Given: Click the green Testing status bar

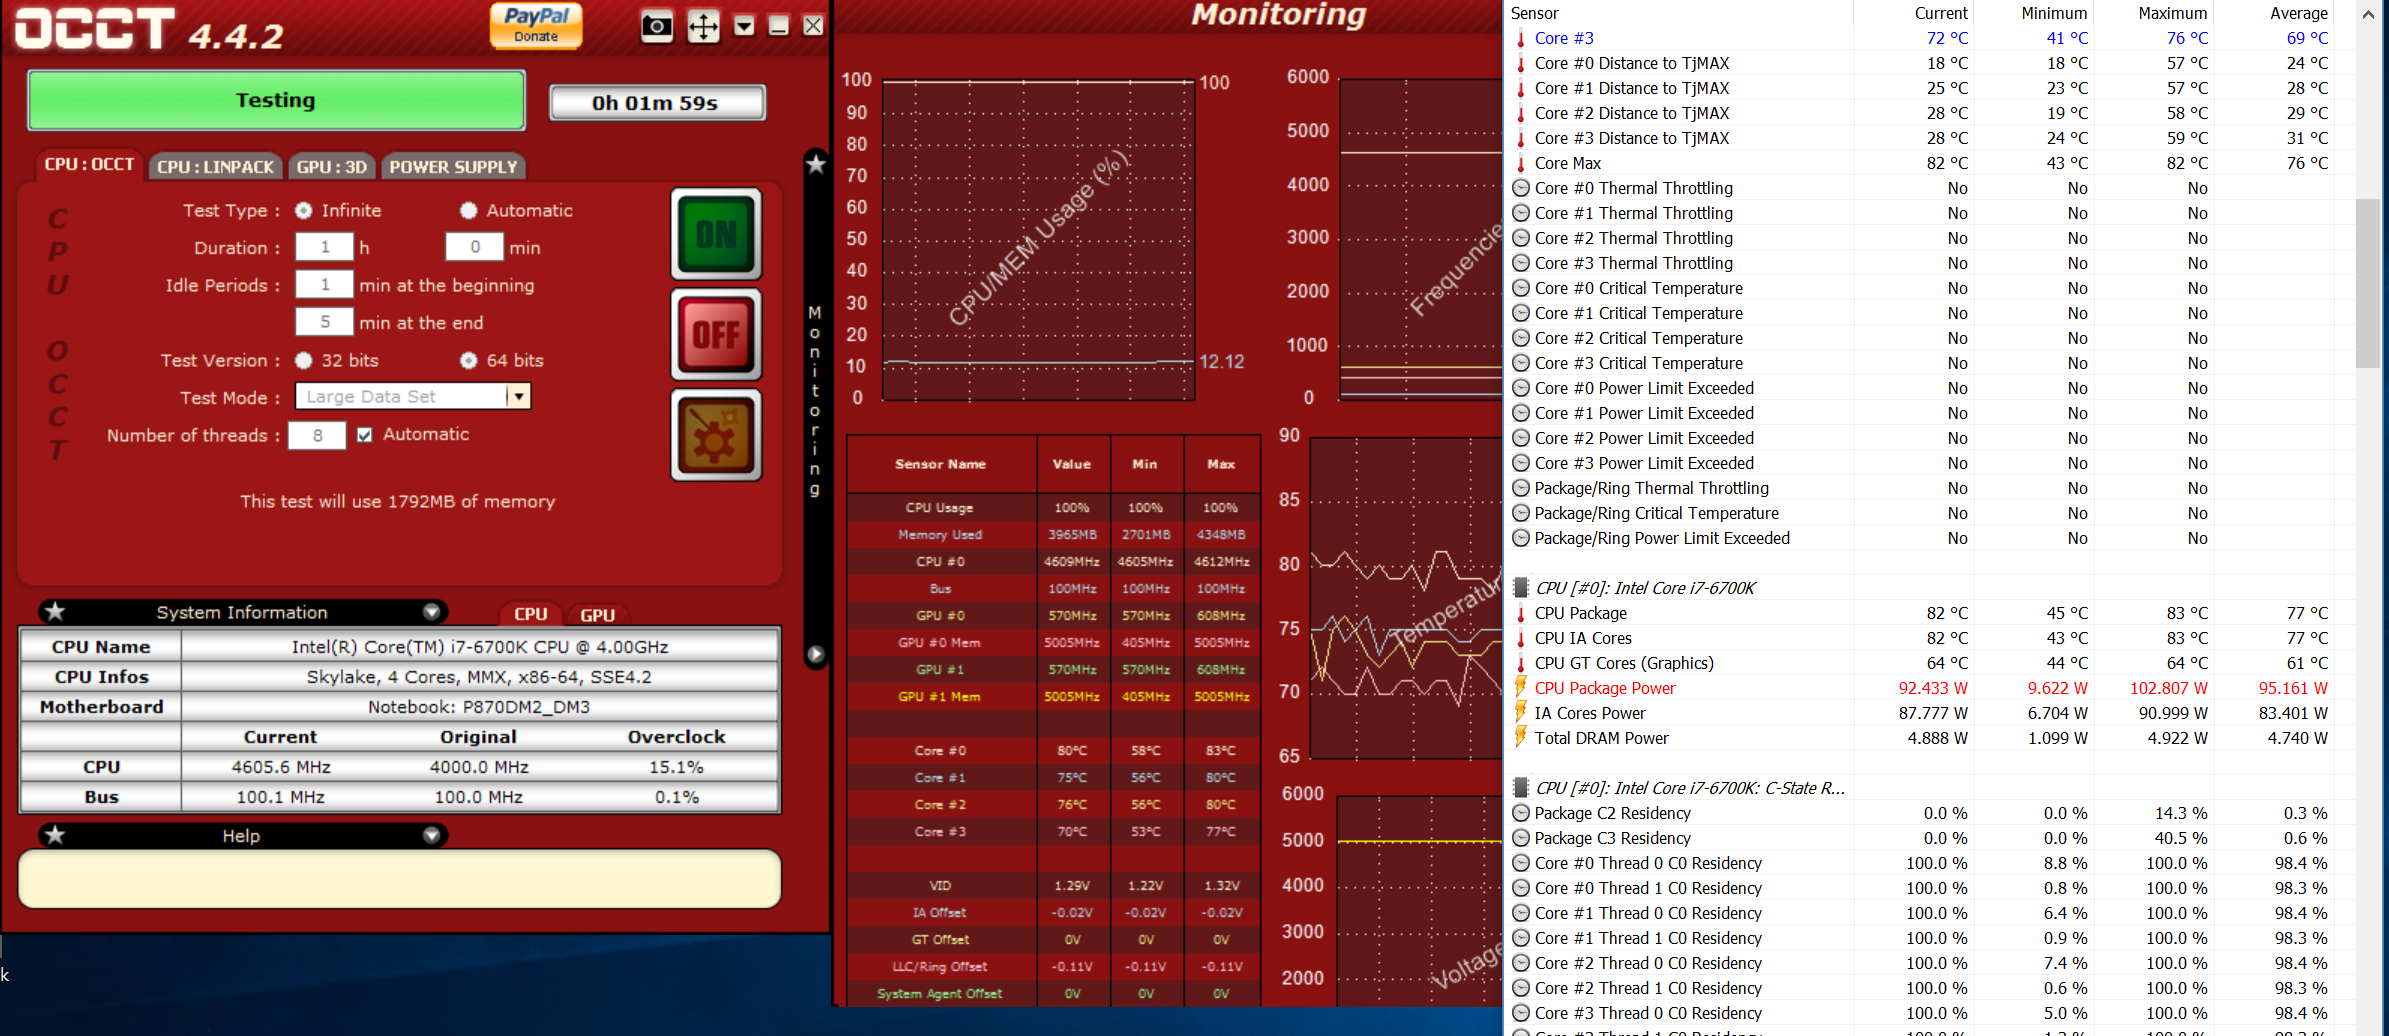Looking at the screenshot, I should pyautogui.click(x=276, y=100).
